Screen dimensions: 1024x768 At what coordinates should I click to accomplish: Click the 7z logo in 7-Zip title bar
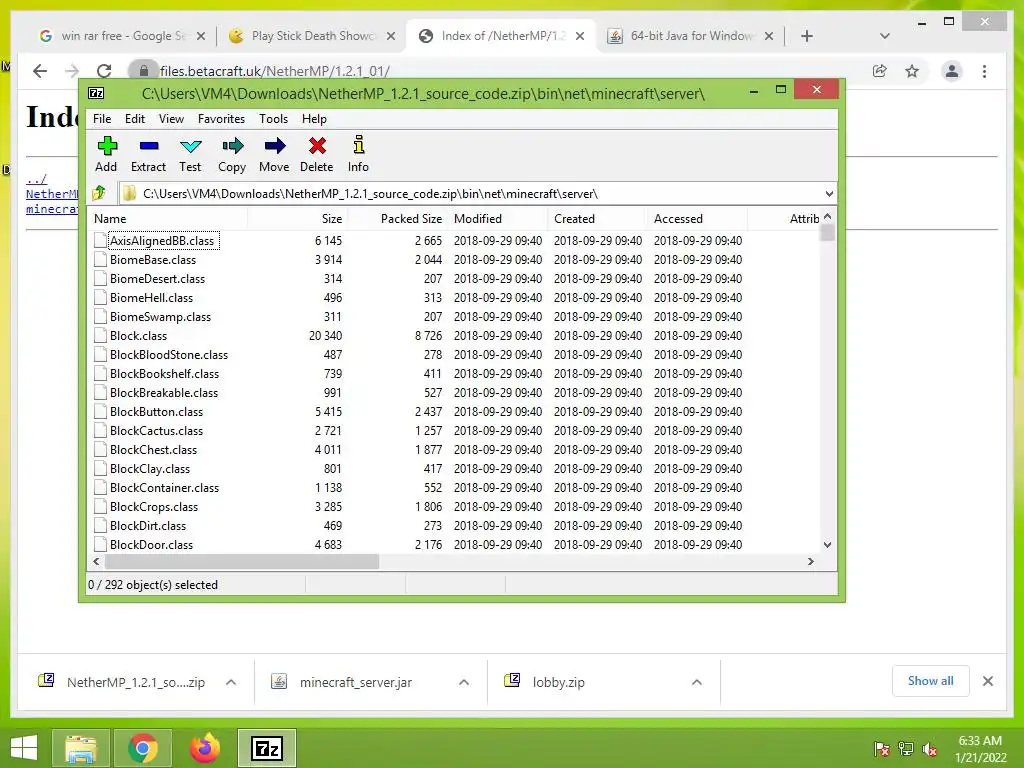click(96, 93)
